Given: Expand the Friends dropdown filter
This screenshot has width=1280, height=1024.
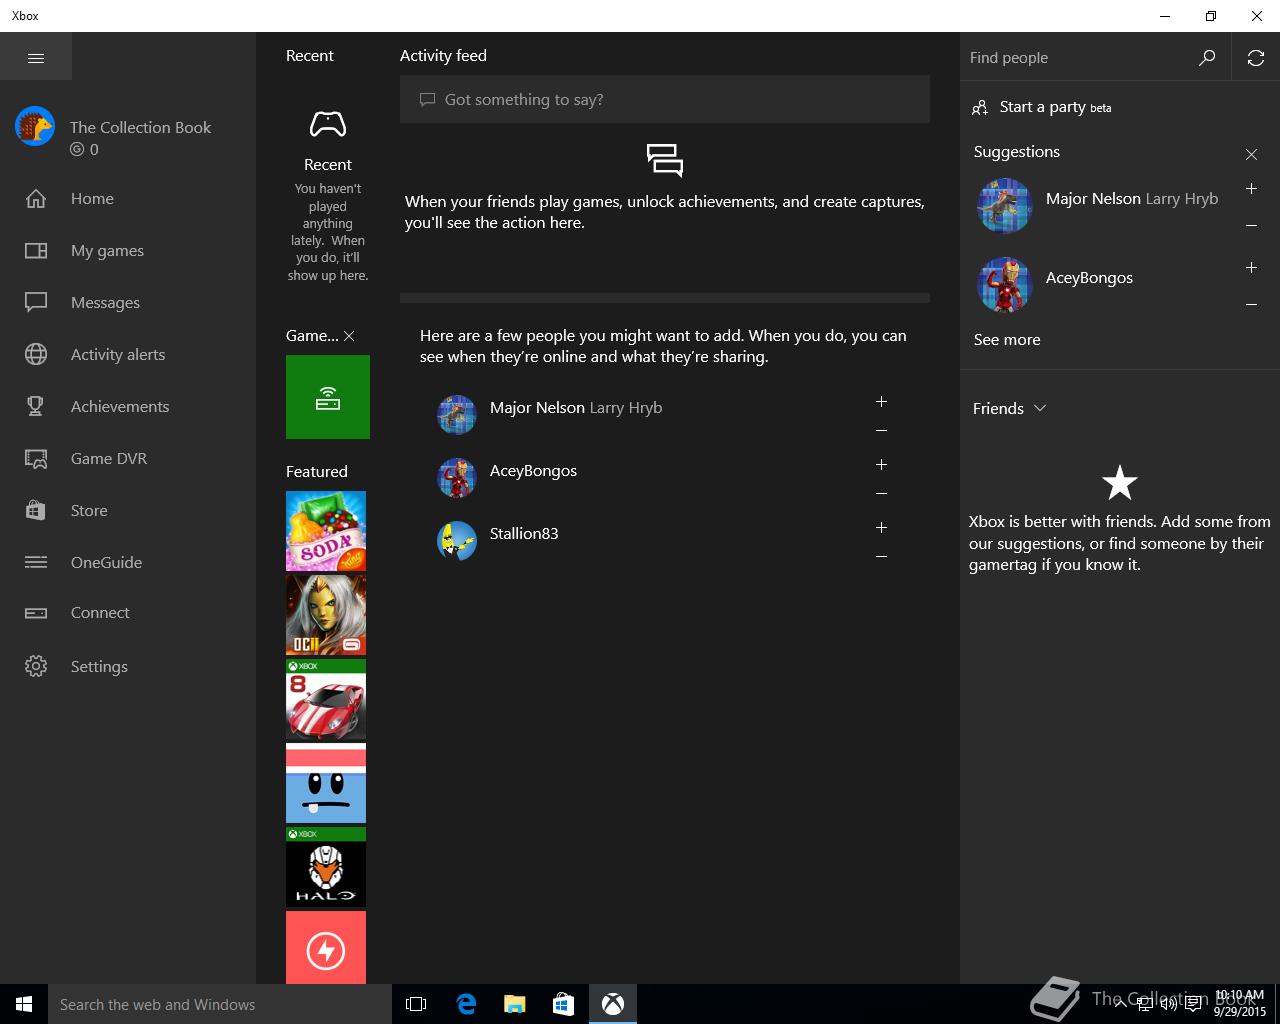Looking at the screenshot, I should (x=1010, y=408).
